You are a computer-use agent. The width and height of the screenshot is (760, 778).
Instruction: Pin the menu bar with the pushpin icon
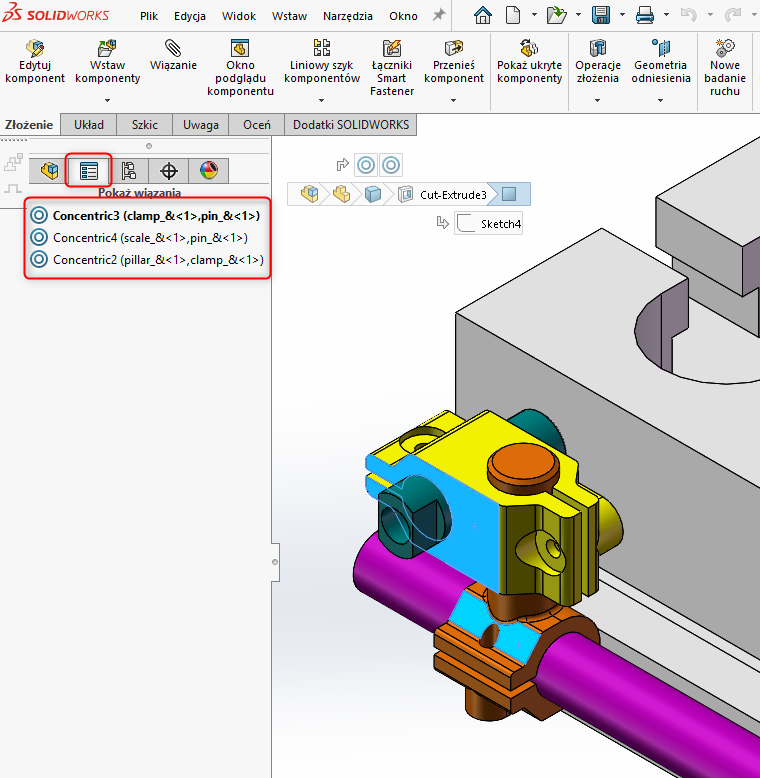pos(439,15)
